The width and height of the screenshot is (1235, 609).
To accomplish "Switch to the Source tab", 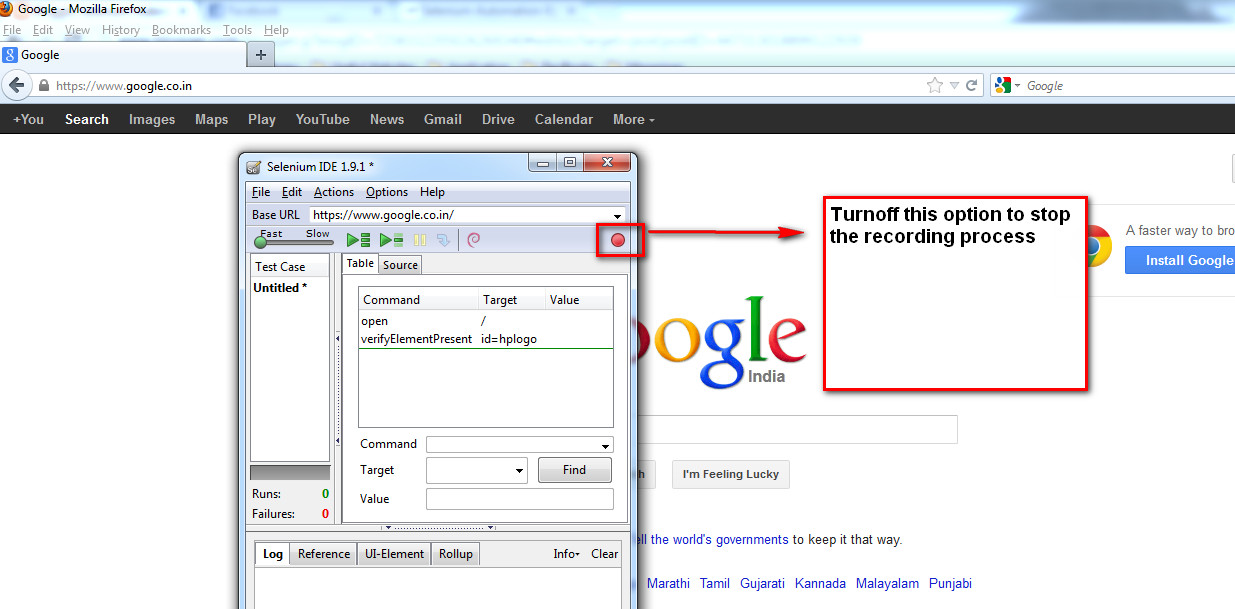I will point(399,264).
